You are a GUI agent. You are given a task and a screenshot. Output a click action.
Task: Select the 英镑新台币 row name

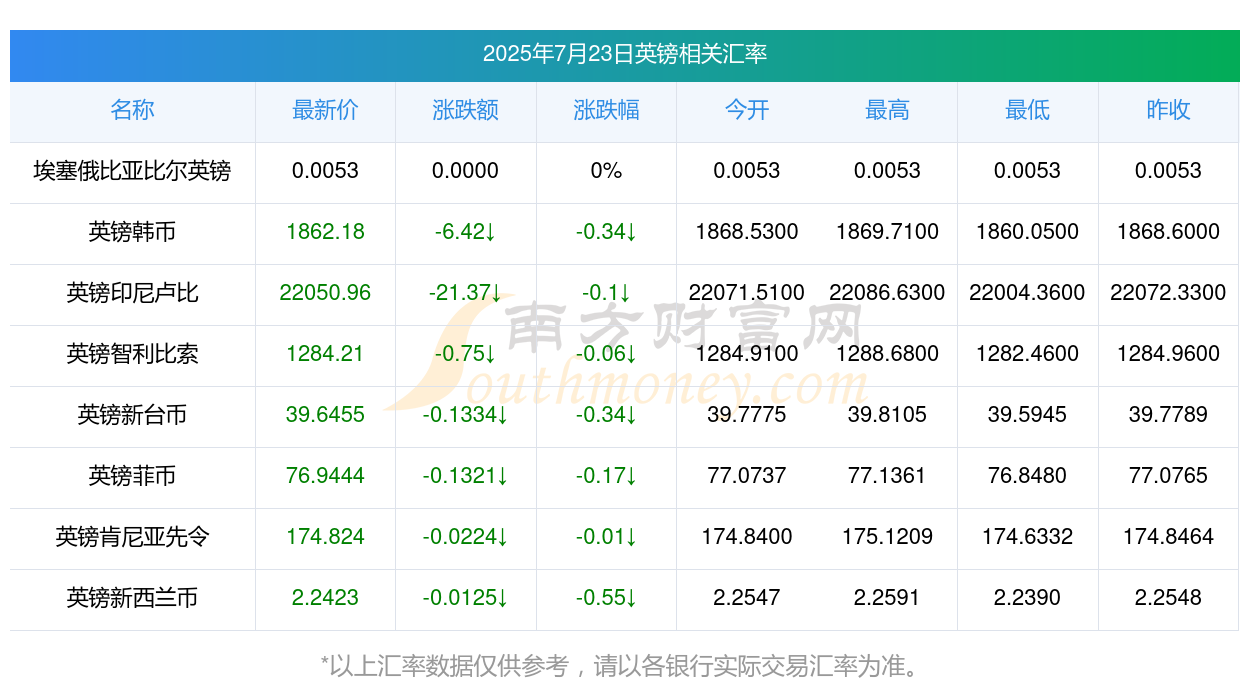(x=132, y=415)
